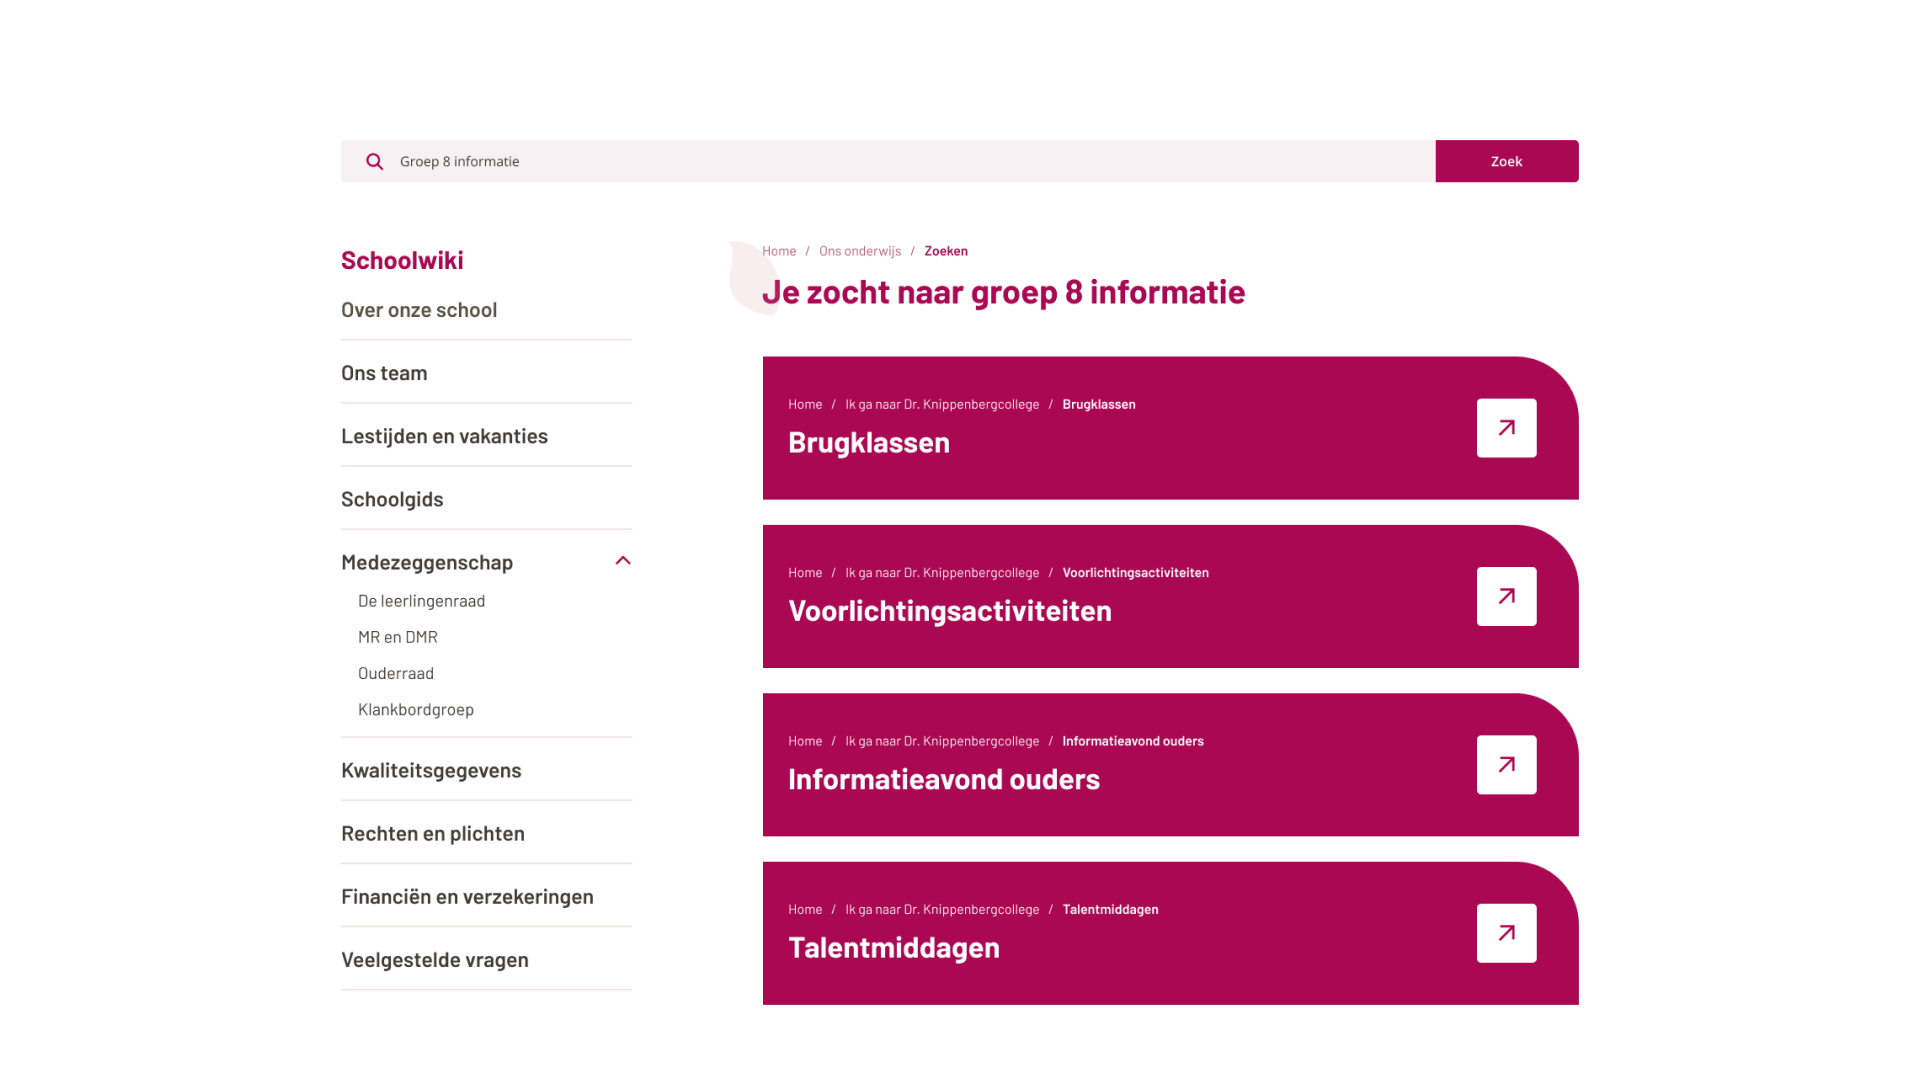Open MR en DMR submenu item
1920x1080 pixels.
click(x=398, y=637)
